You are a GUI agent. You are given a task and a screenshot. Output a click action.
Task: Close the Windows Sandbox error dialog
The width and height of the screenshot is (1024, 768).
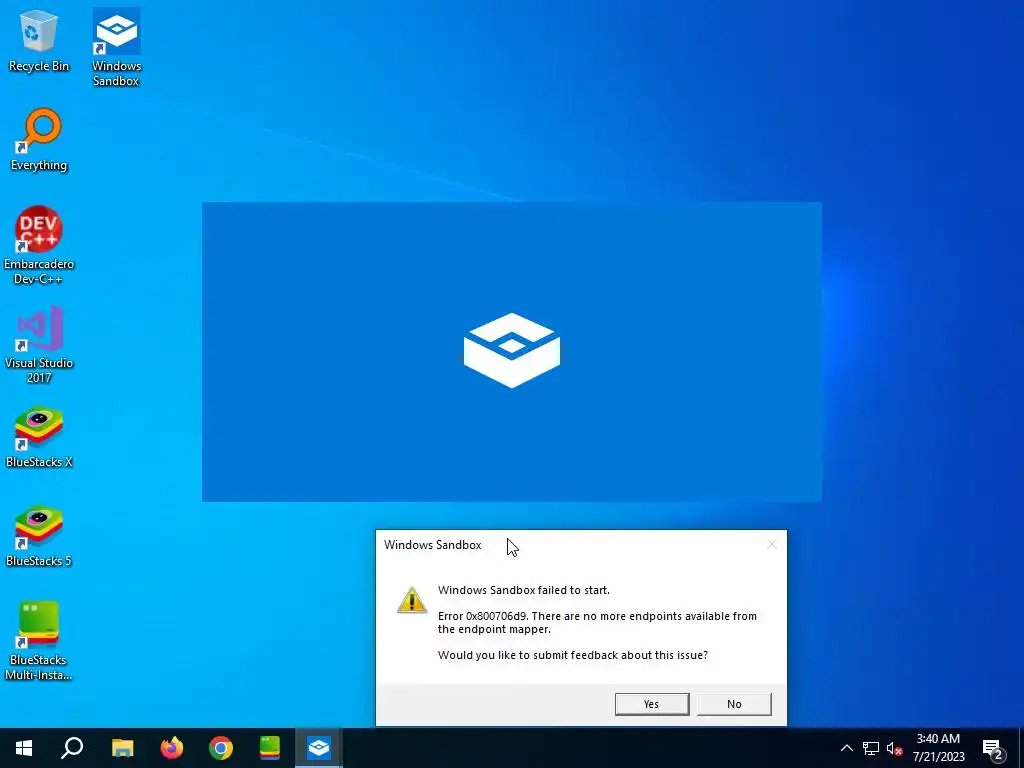[x=772, y=544]
